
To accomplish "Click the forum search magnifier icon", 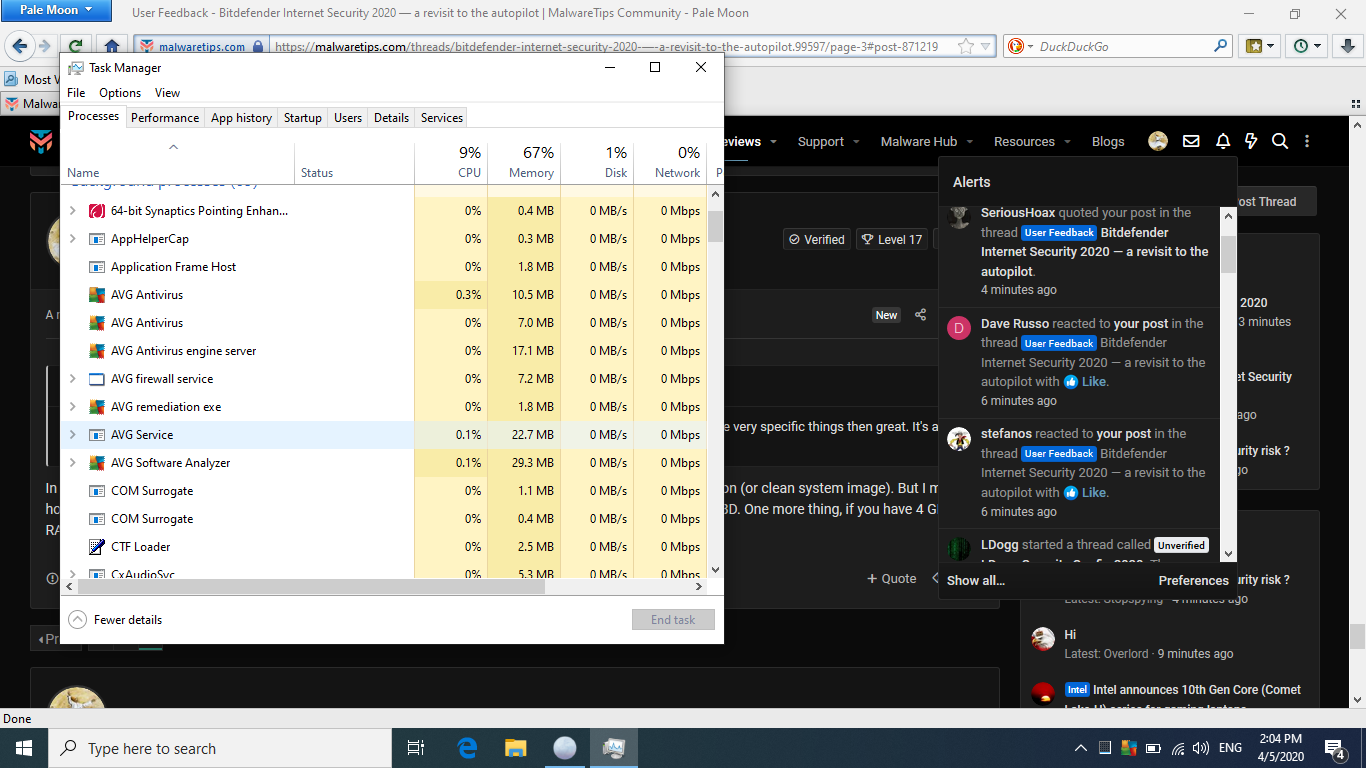I will tap(1279, 142).
